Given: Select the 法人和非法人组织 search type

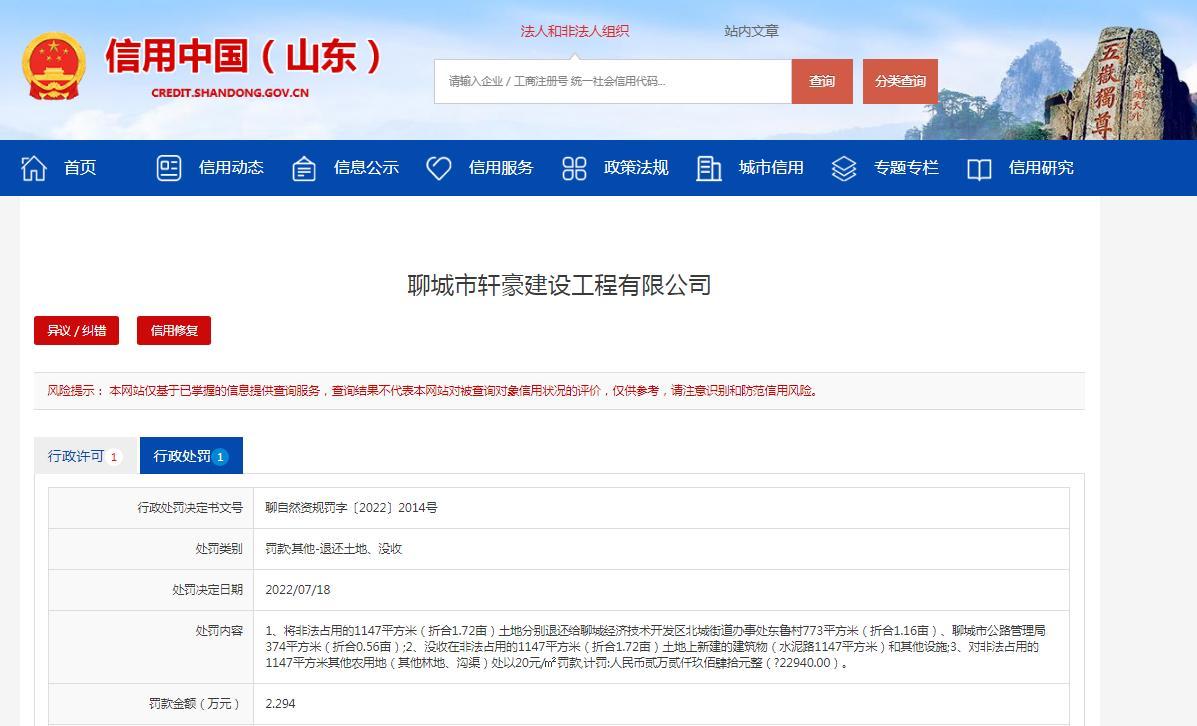Looking at the screenshot, I should 575,31.
